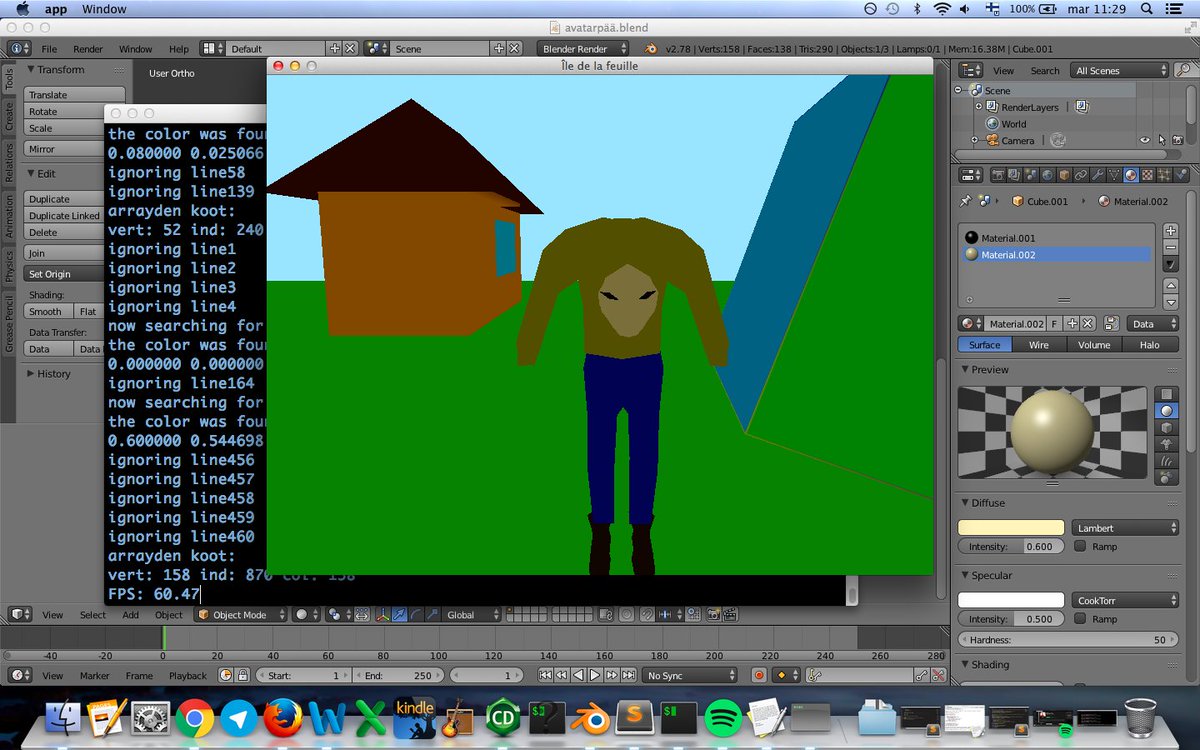Open the Render properties tab camera icon

point(998,175)
